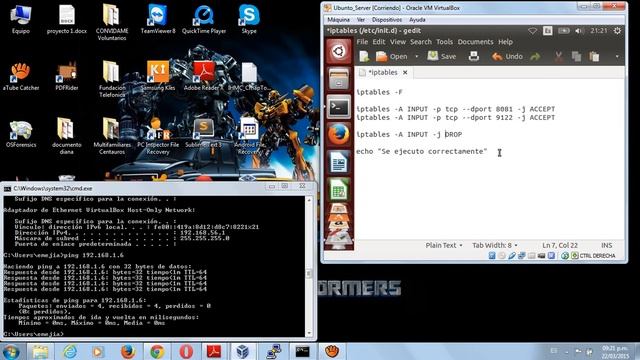This screenshot has height=360, width=640.
Task: Open Ubuntu system settings gear menu
Action: 617,31
